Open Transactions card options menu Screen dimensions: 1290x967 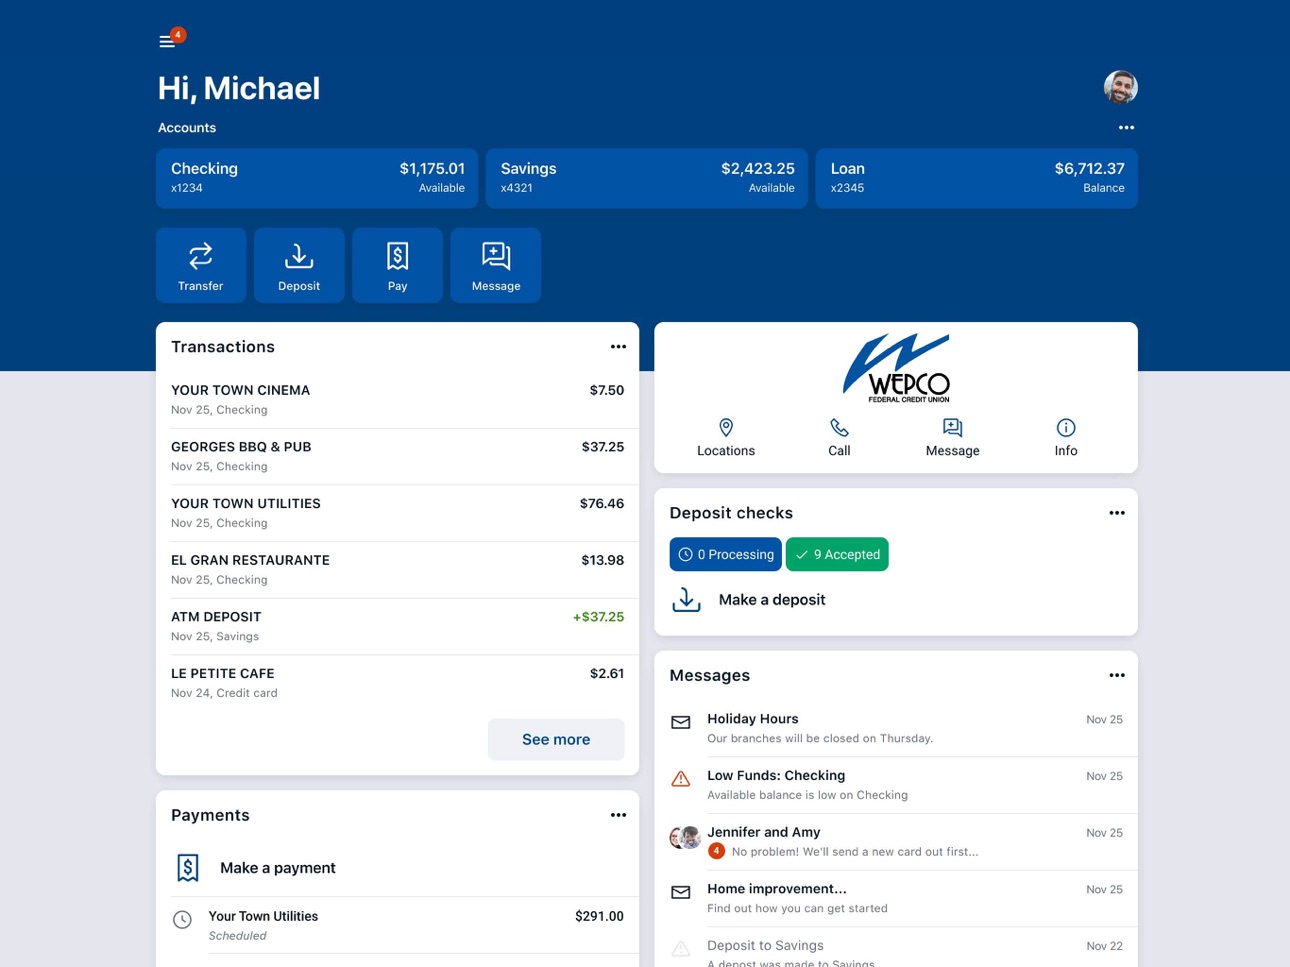point(618,347)
